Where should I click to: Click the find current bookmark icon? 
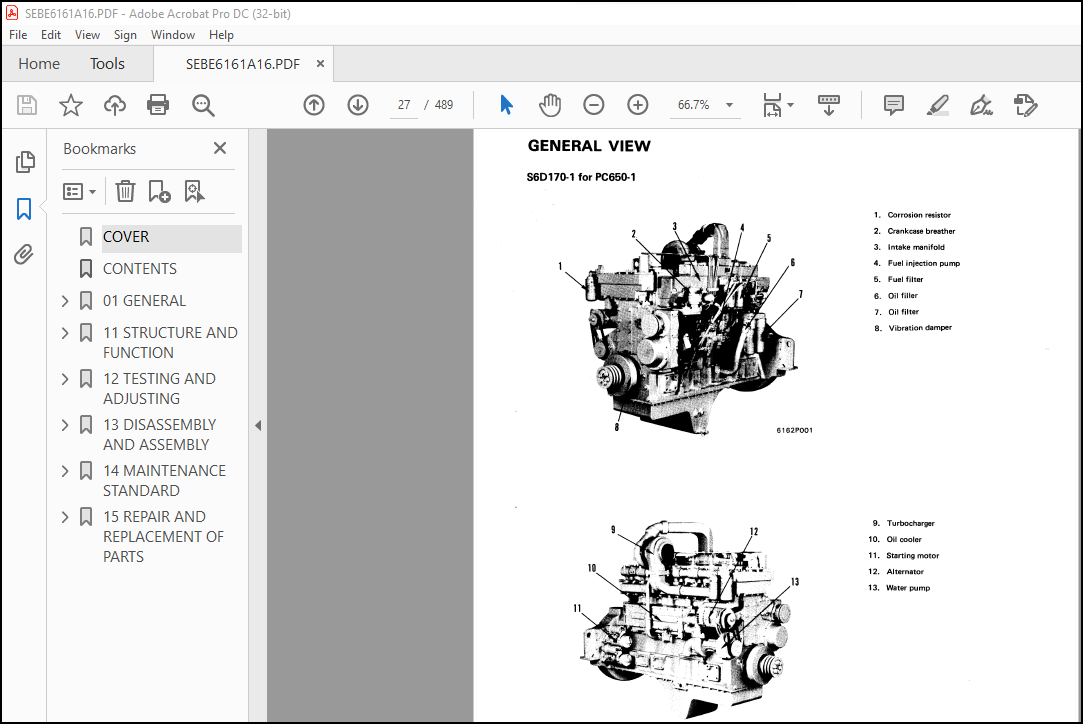(x=195, y=191)
